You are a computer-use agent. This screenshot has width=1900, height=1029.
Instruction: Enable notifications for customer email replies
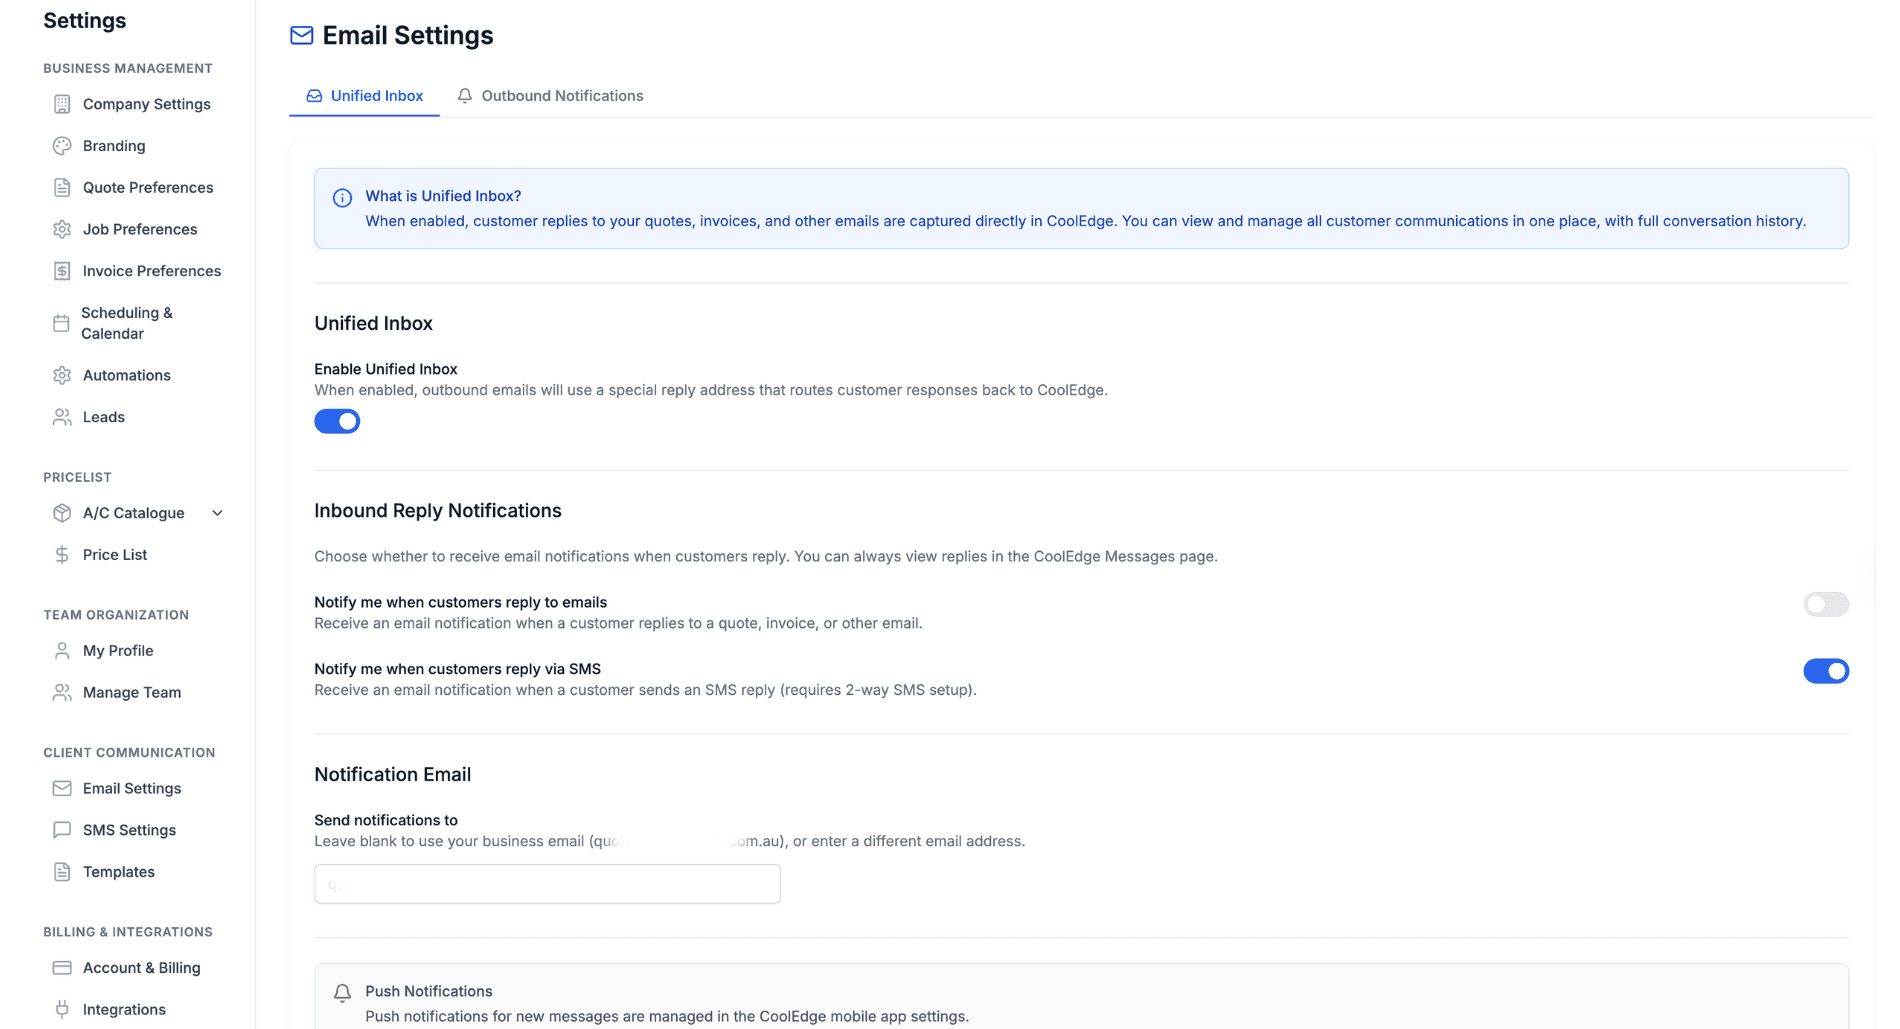click(x=1826, y=604)
